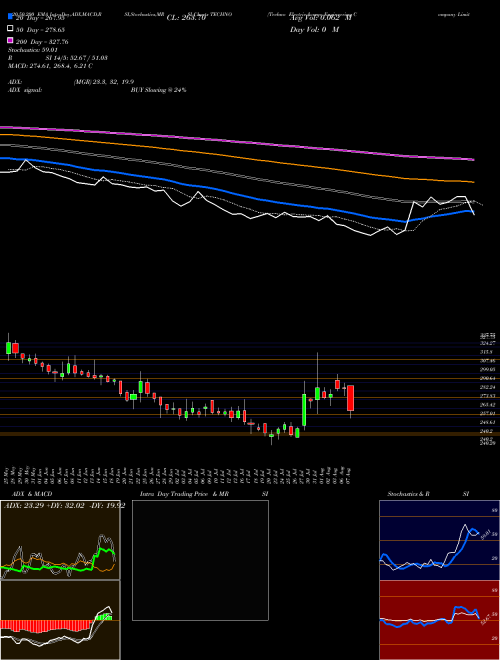Click the blue Stochastics indicator panel
The image size is (500, 660).
pyautogui.click(x=439, y=540)
